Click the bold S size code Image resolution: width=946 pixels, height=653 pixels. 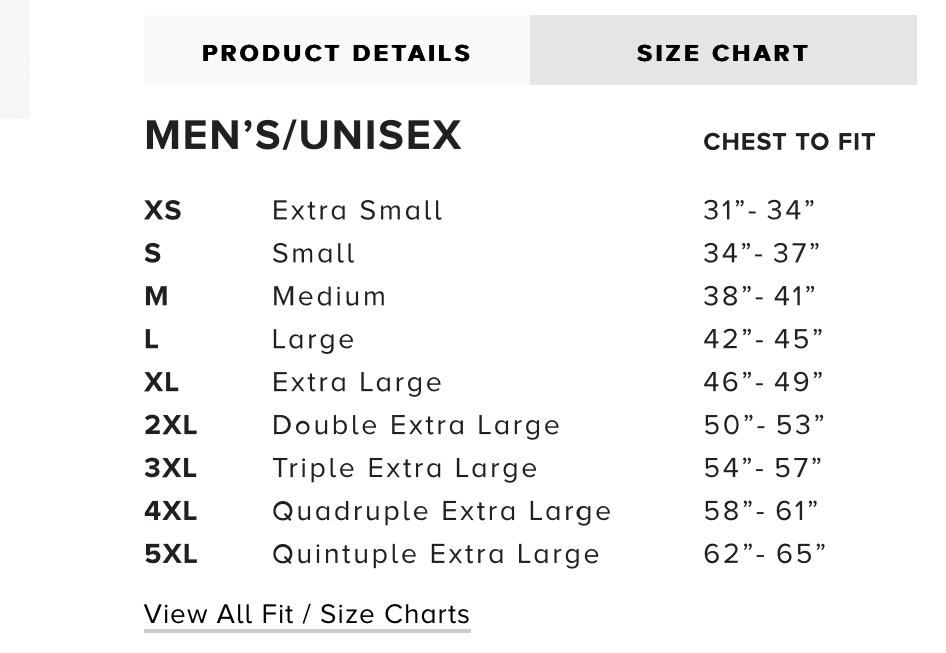pyautogui.click(x=152, y=254)
